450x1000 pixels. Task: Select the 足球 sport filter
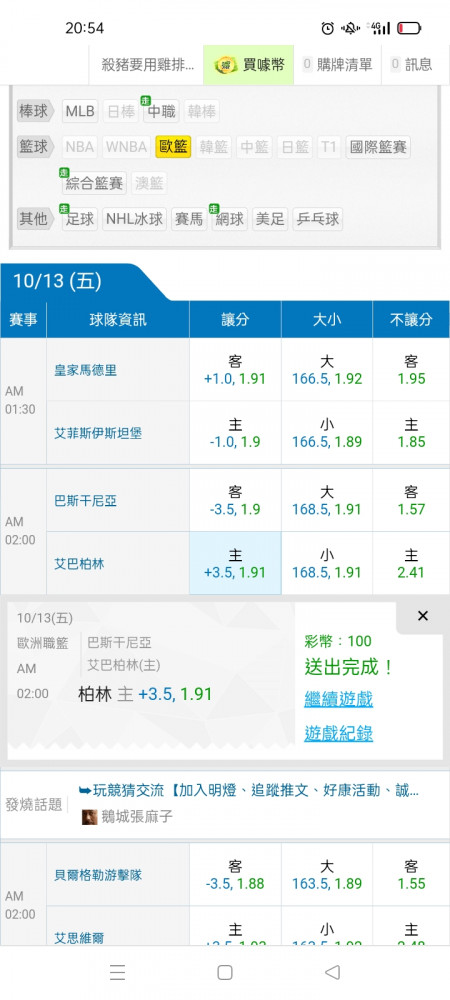tap(80, 219)
